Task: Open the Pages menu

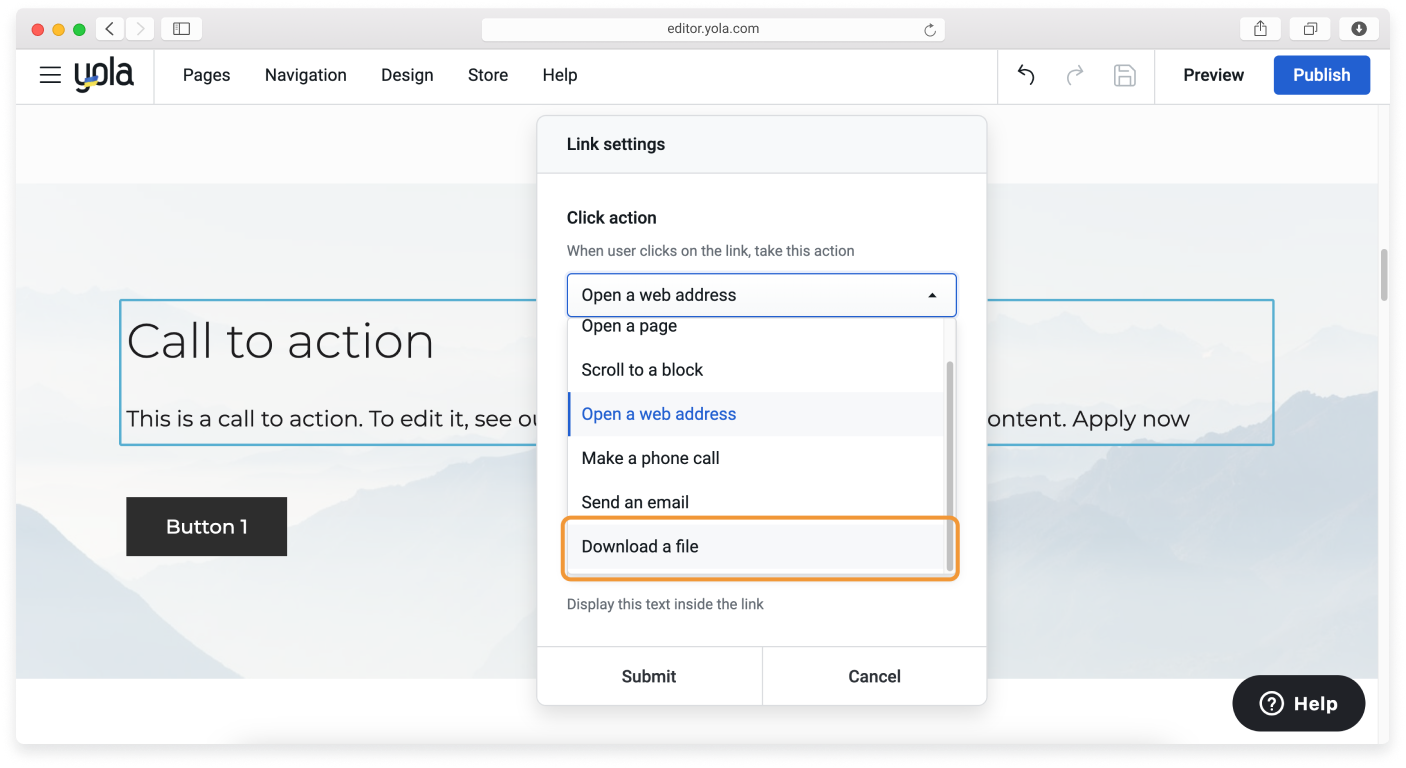Action: point(206,75)
